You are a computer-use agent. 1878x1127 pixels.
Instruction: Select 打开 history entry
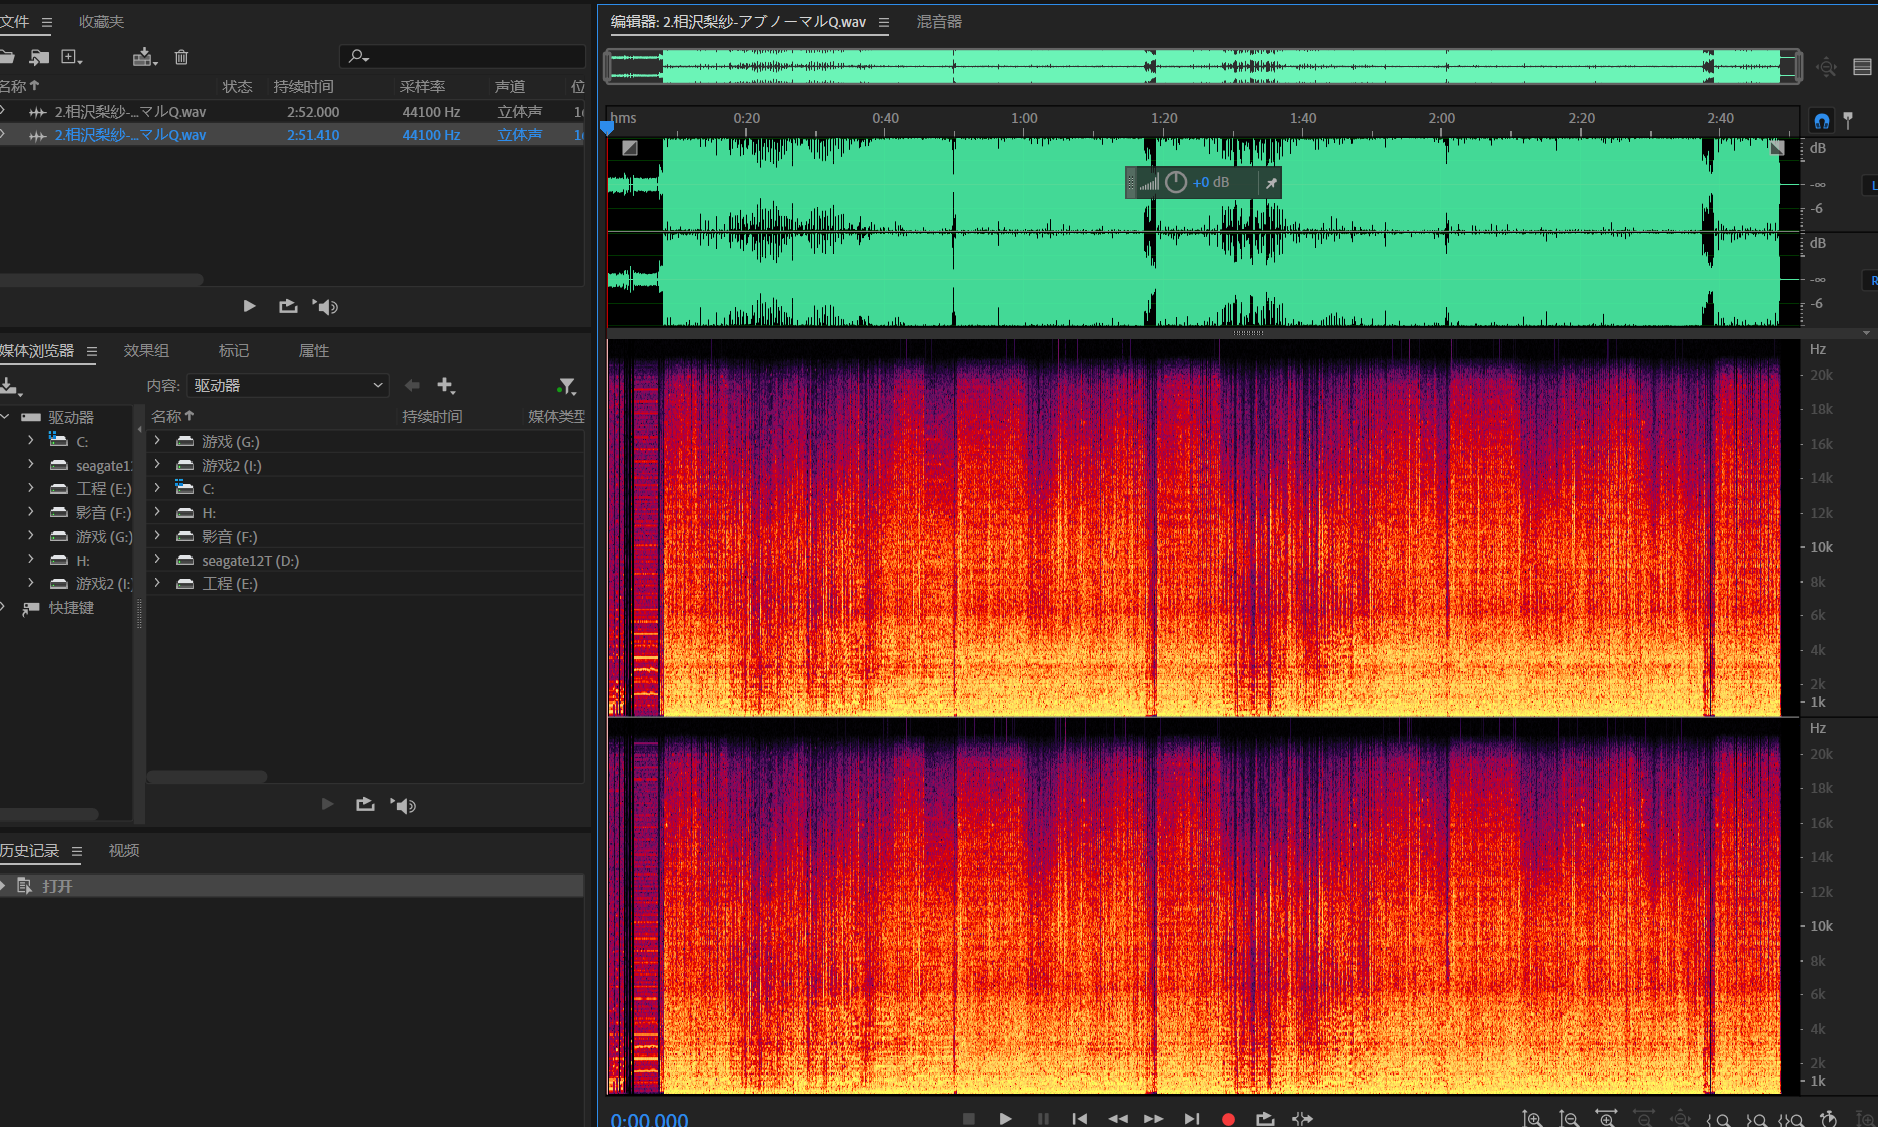click(292, 886)
